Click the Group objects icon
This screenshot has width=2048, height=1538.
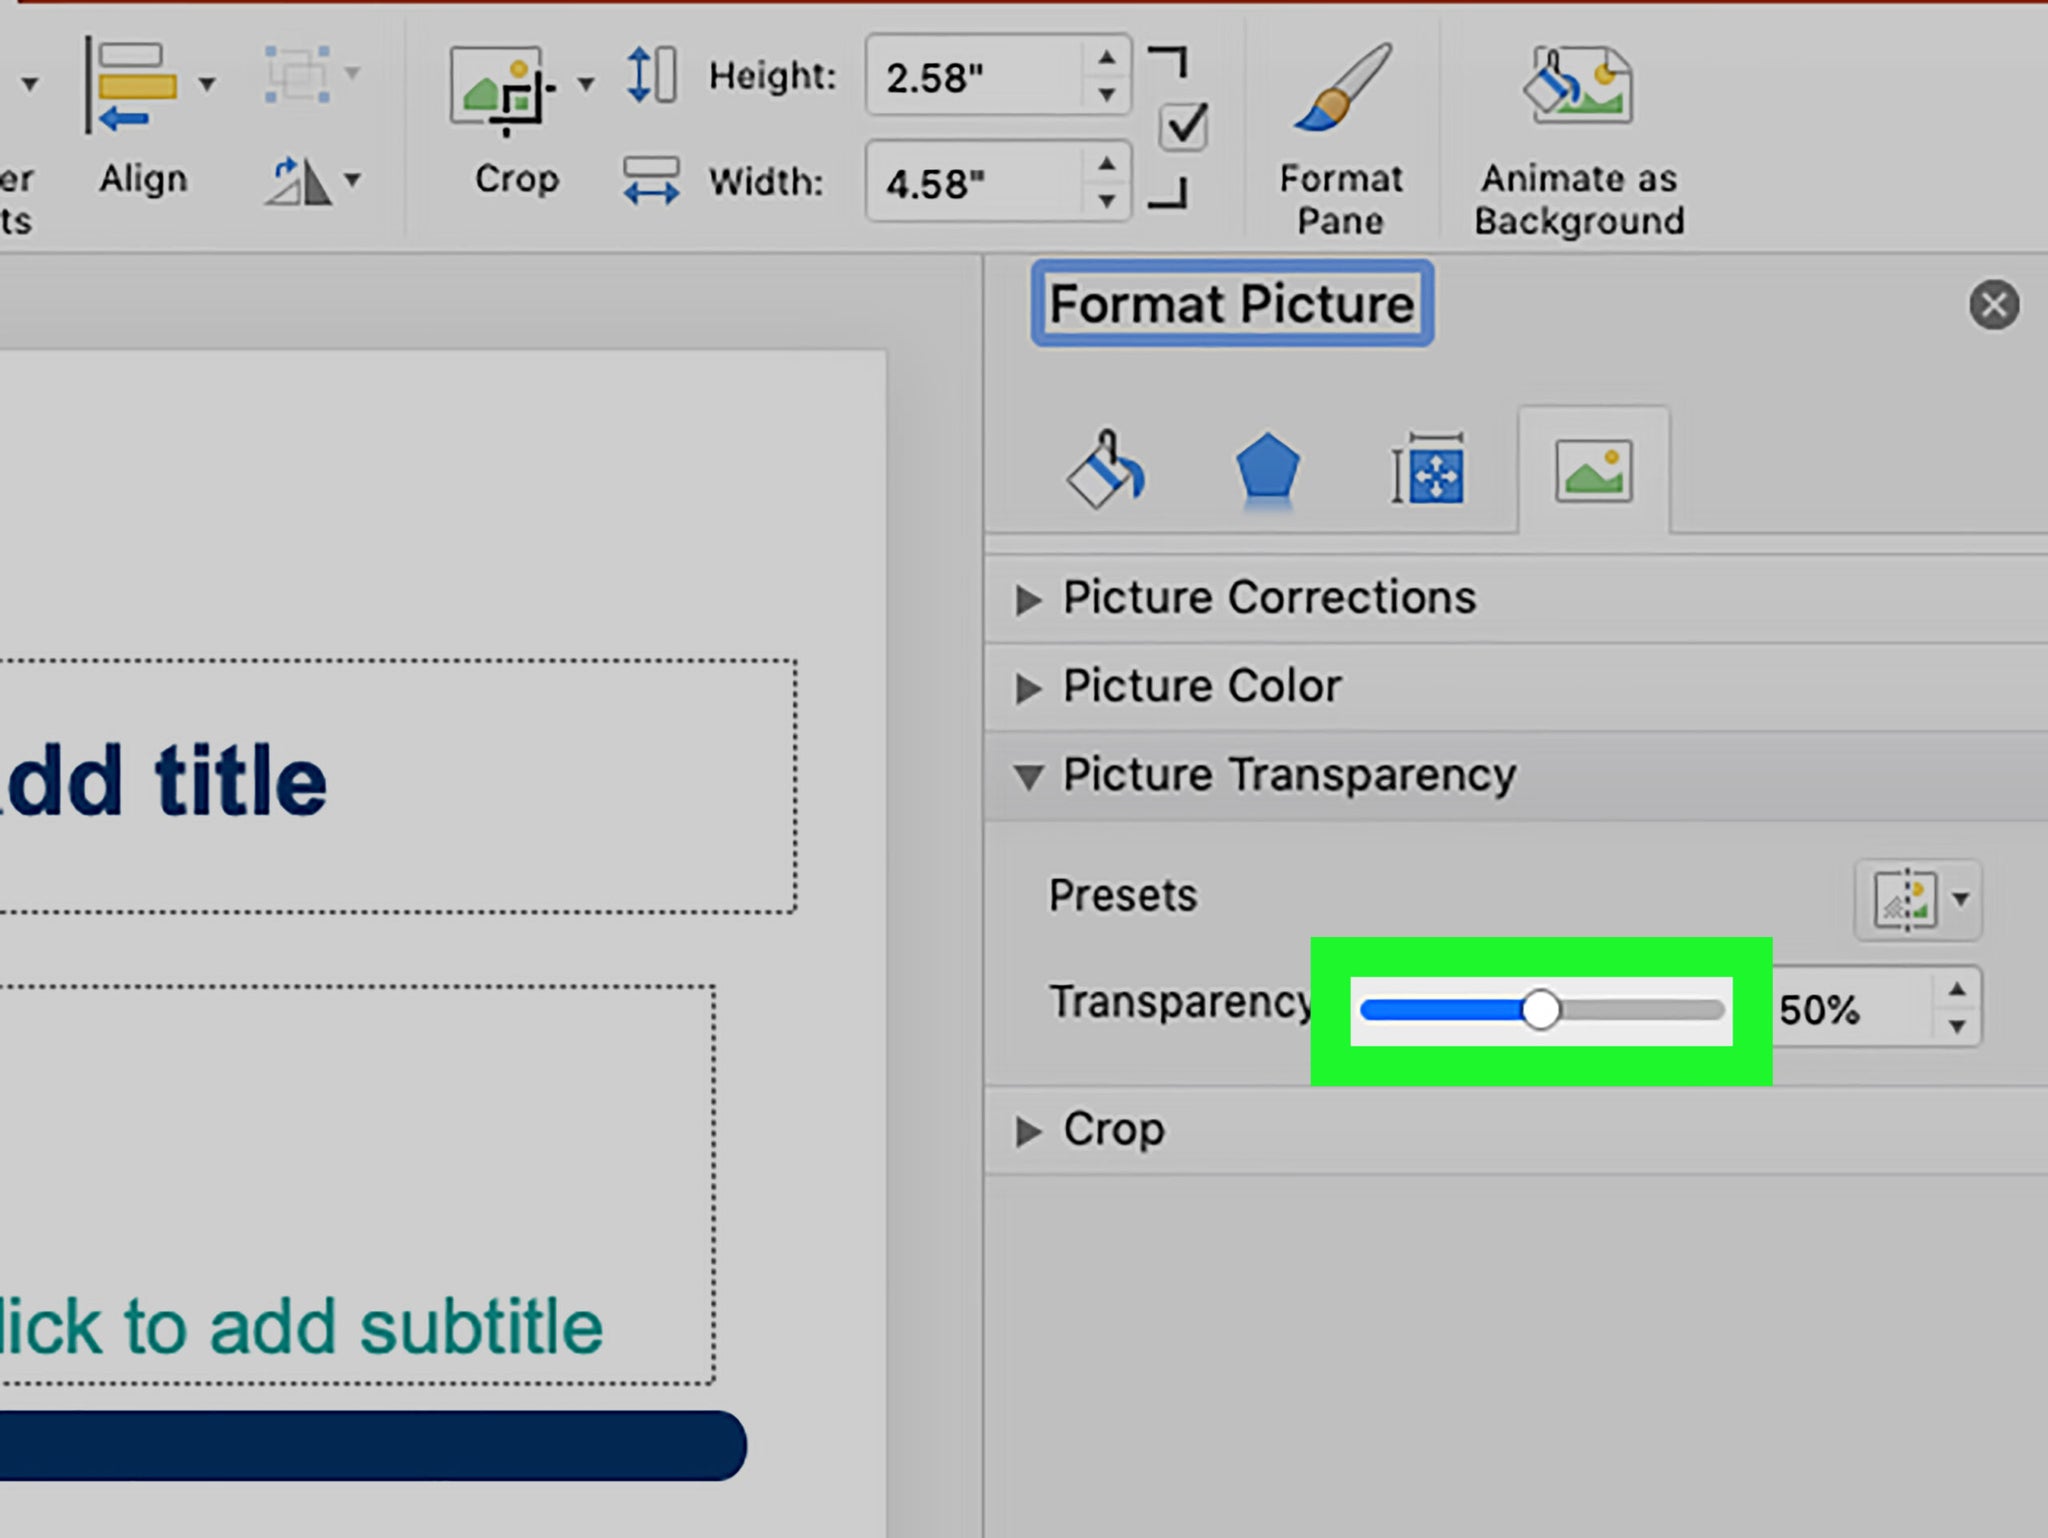click(298, 73)
